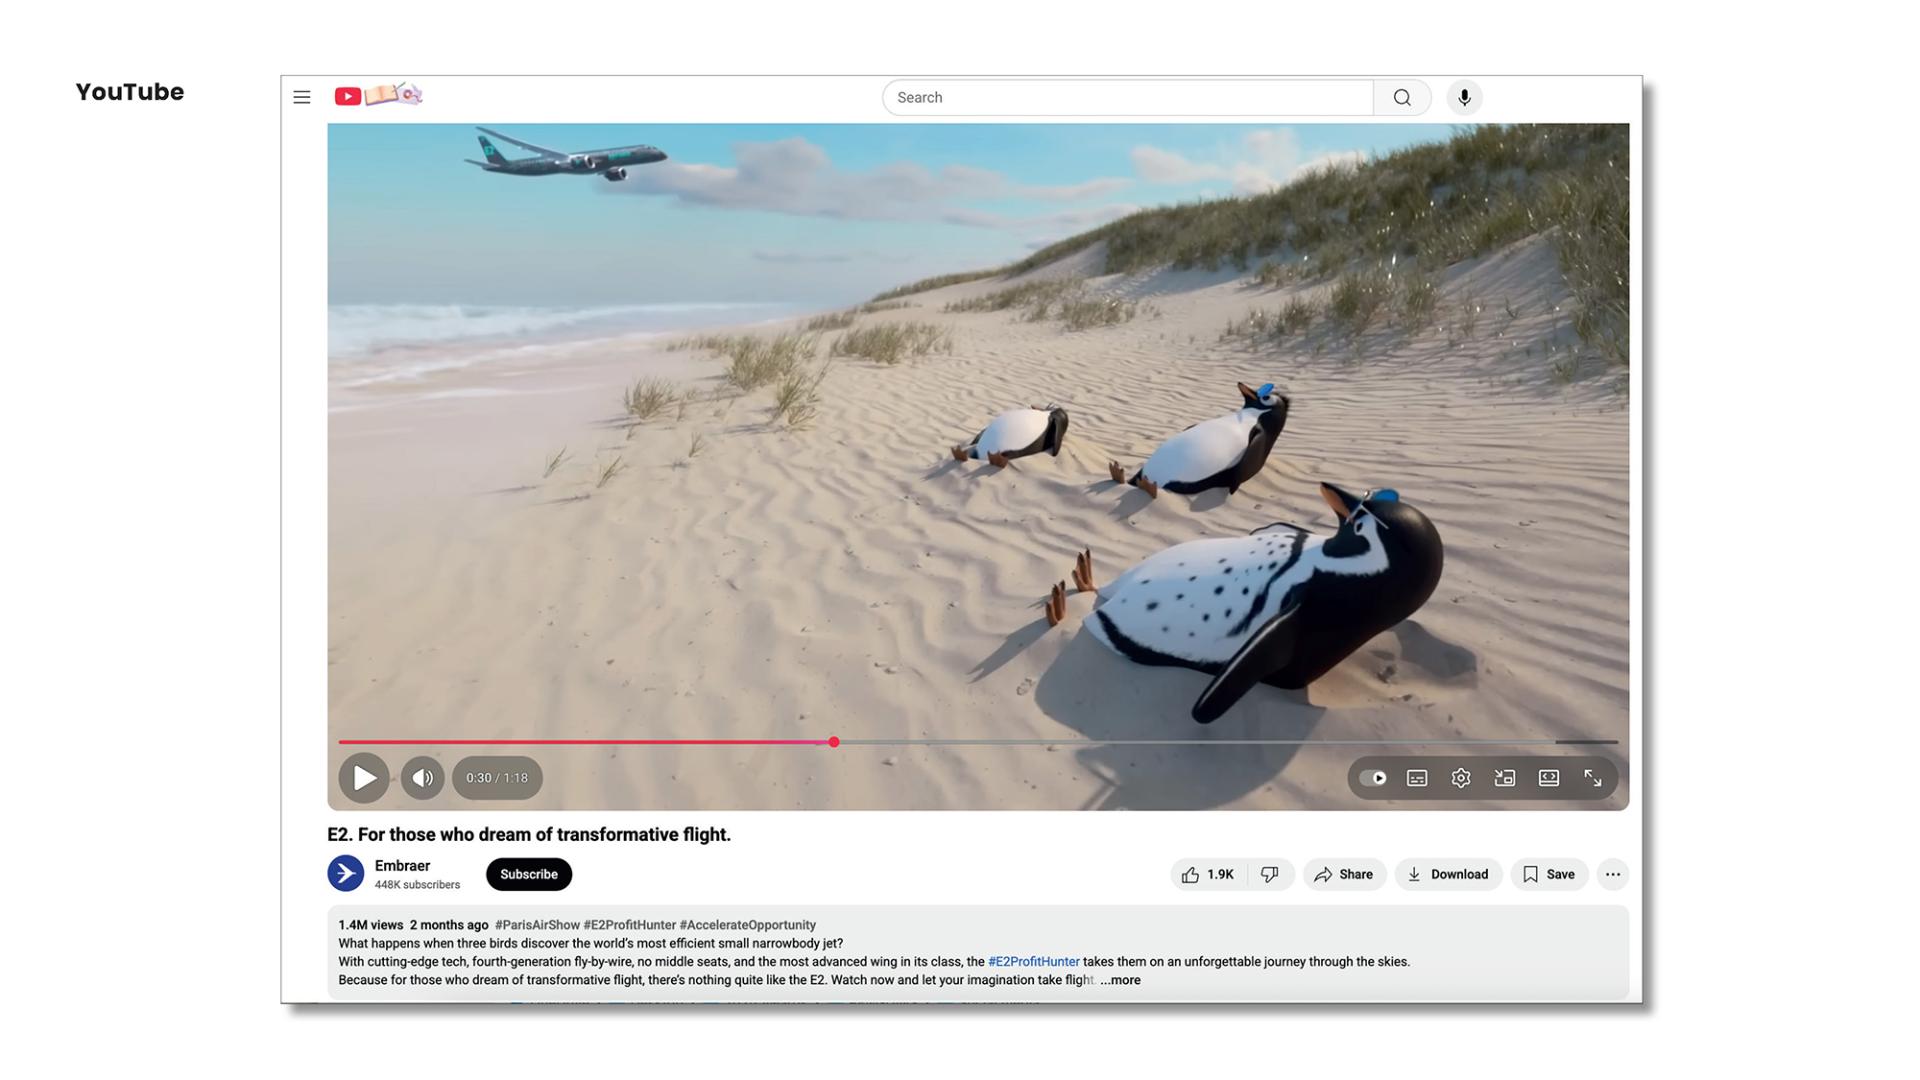Viewport: 1920px width, 1080px height.
Task: Enter full screen mode
Action: click(1593, 778)
